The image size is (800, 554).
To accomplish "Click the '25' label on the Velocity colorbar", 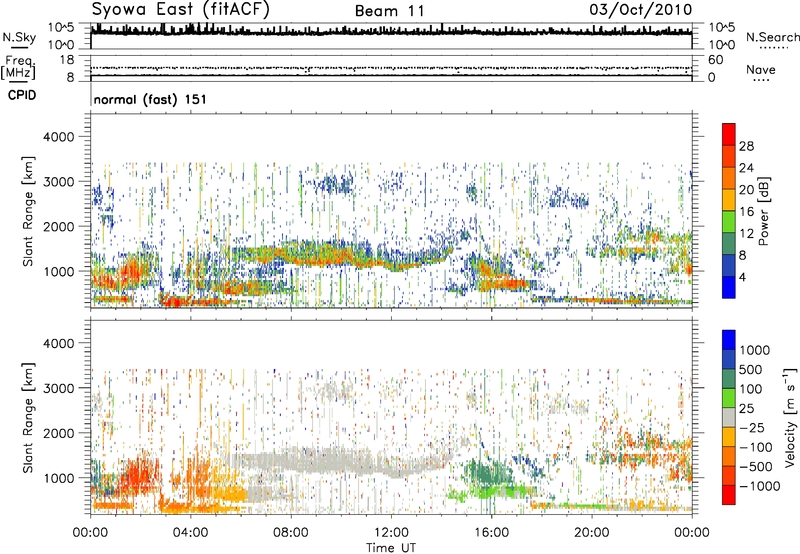I will (747, 409).
